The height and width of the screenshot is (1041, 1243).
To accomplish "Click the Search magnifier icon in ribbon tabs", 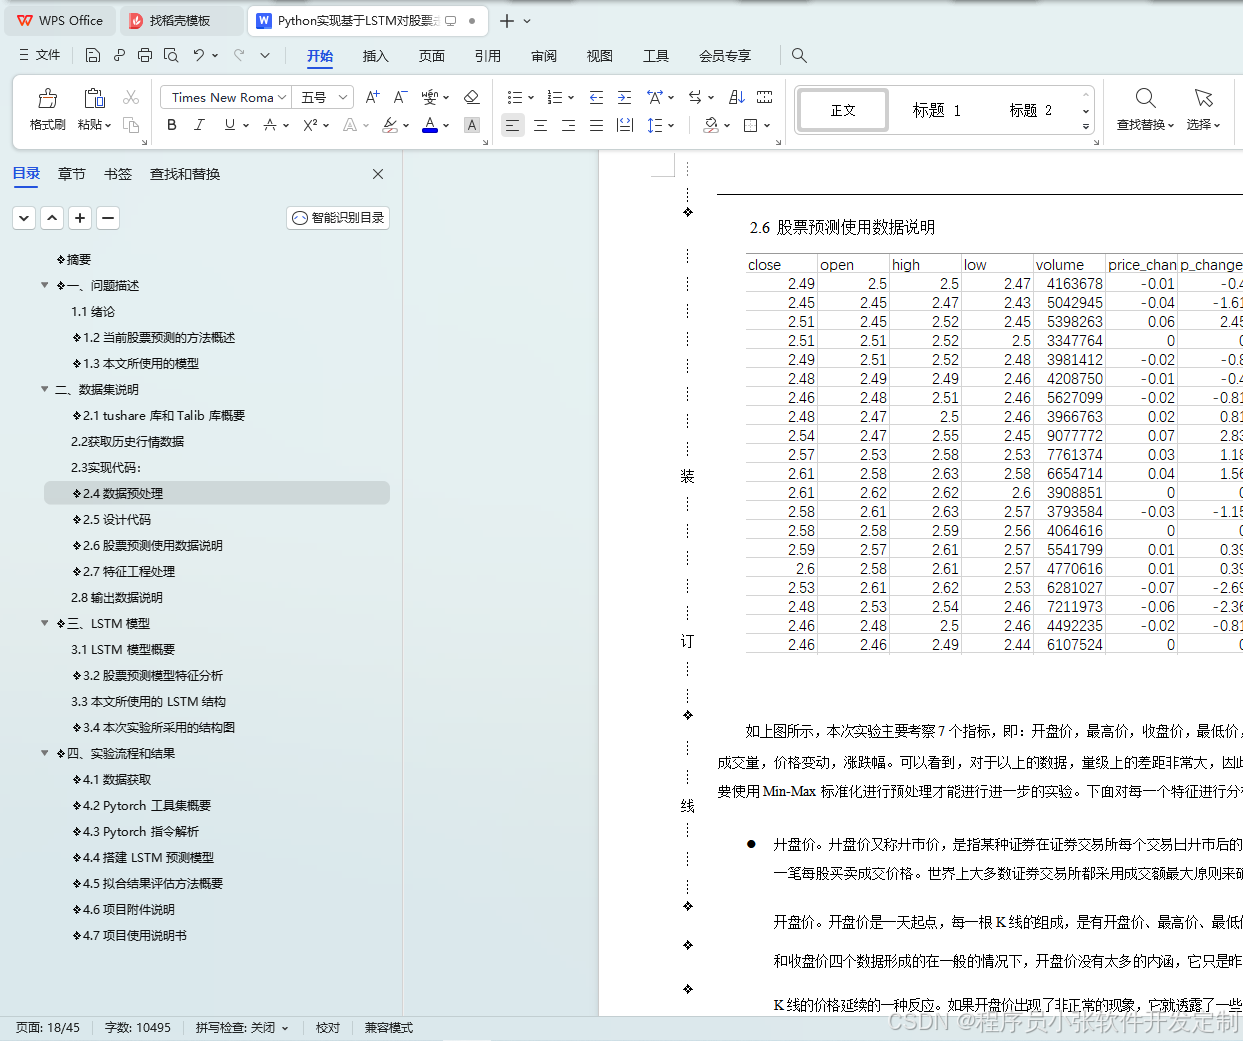I will tap(799, 56).
